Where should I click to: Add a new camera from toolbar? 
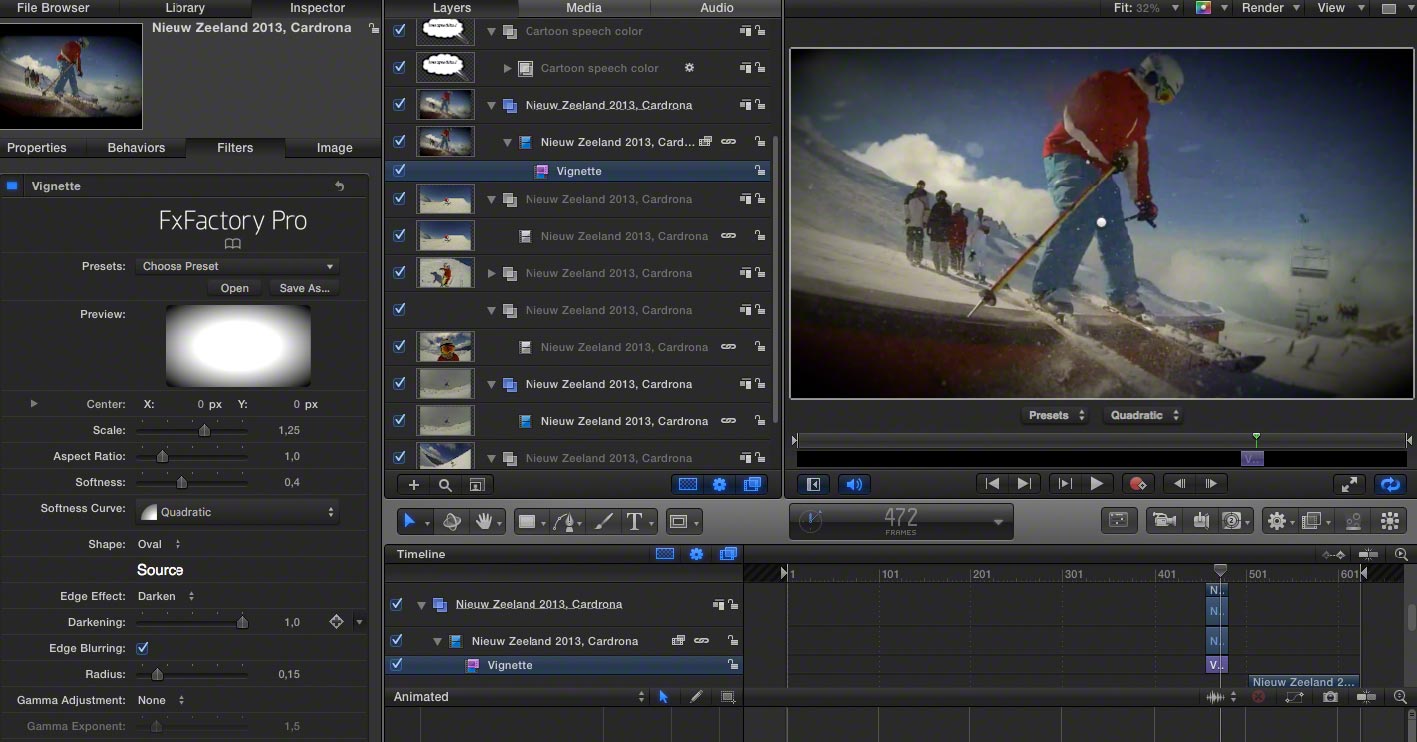1163,521
